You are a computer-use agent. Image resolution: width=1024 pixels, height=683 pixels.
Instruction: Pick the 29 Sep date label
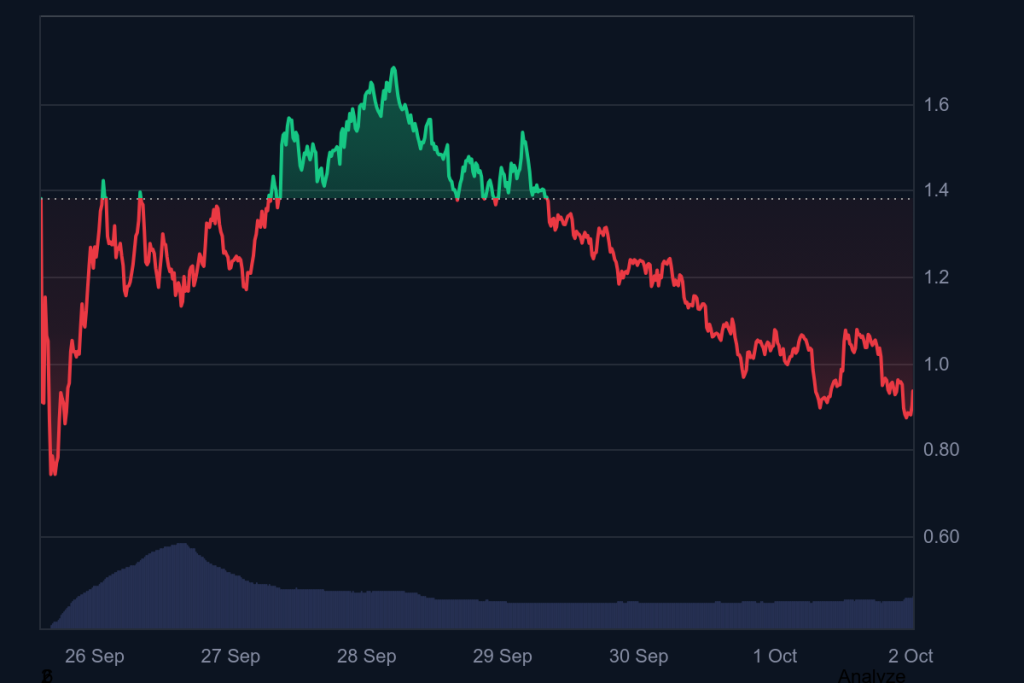click(x=502, y=656)
